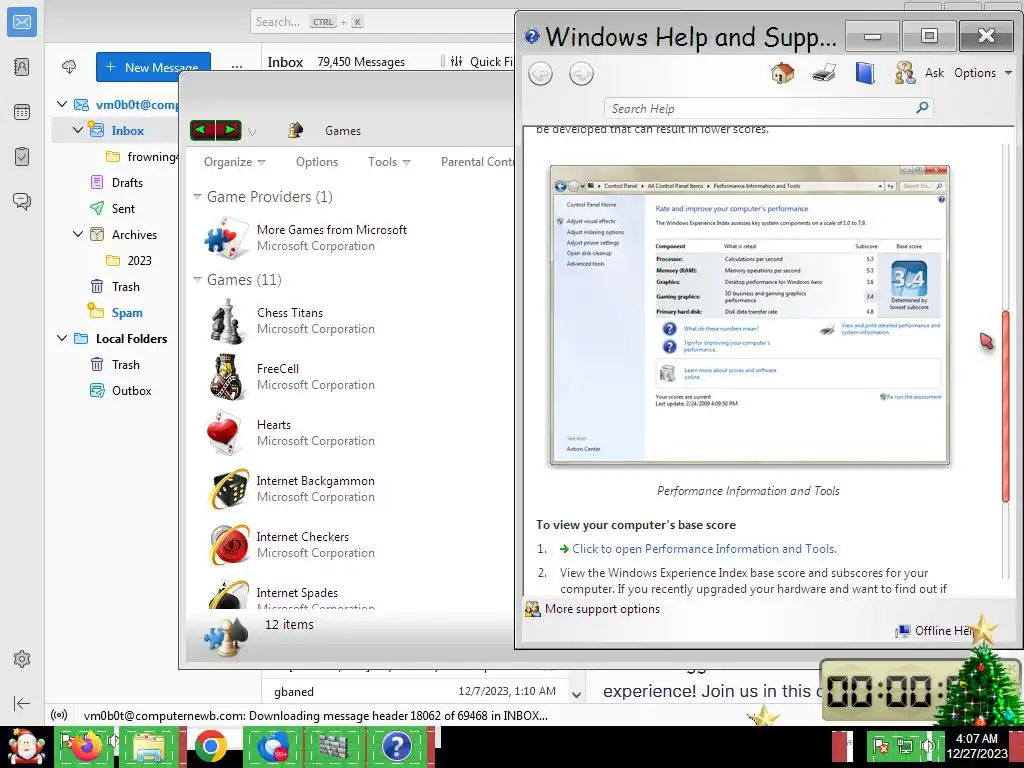Viewport: 1024px width, 768px height.
Task: Click the Ask icon in Help toolbar
Action: pos(905,72)
